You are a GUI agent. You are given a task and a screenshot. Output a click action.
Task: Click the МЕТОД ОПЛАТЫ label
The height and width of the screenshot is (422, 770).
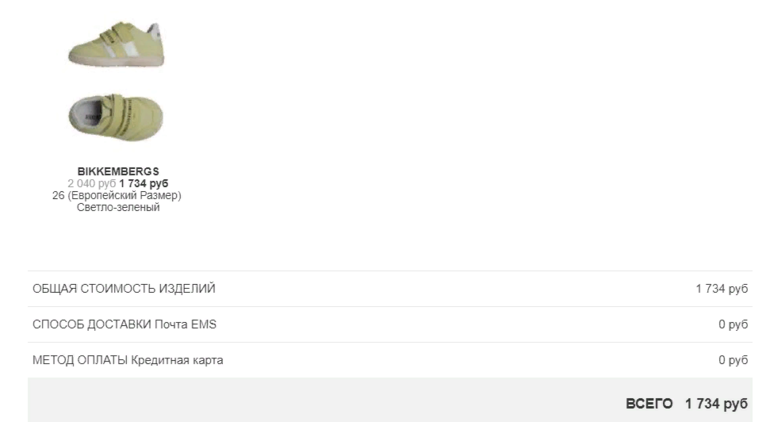click(x=79, y=360)
